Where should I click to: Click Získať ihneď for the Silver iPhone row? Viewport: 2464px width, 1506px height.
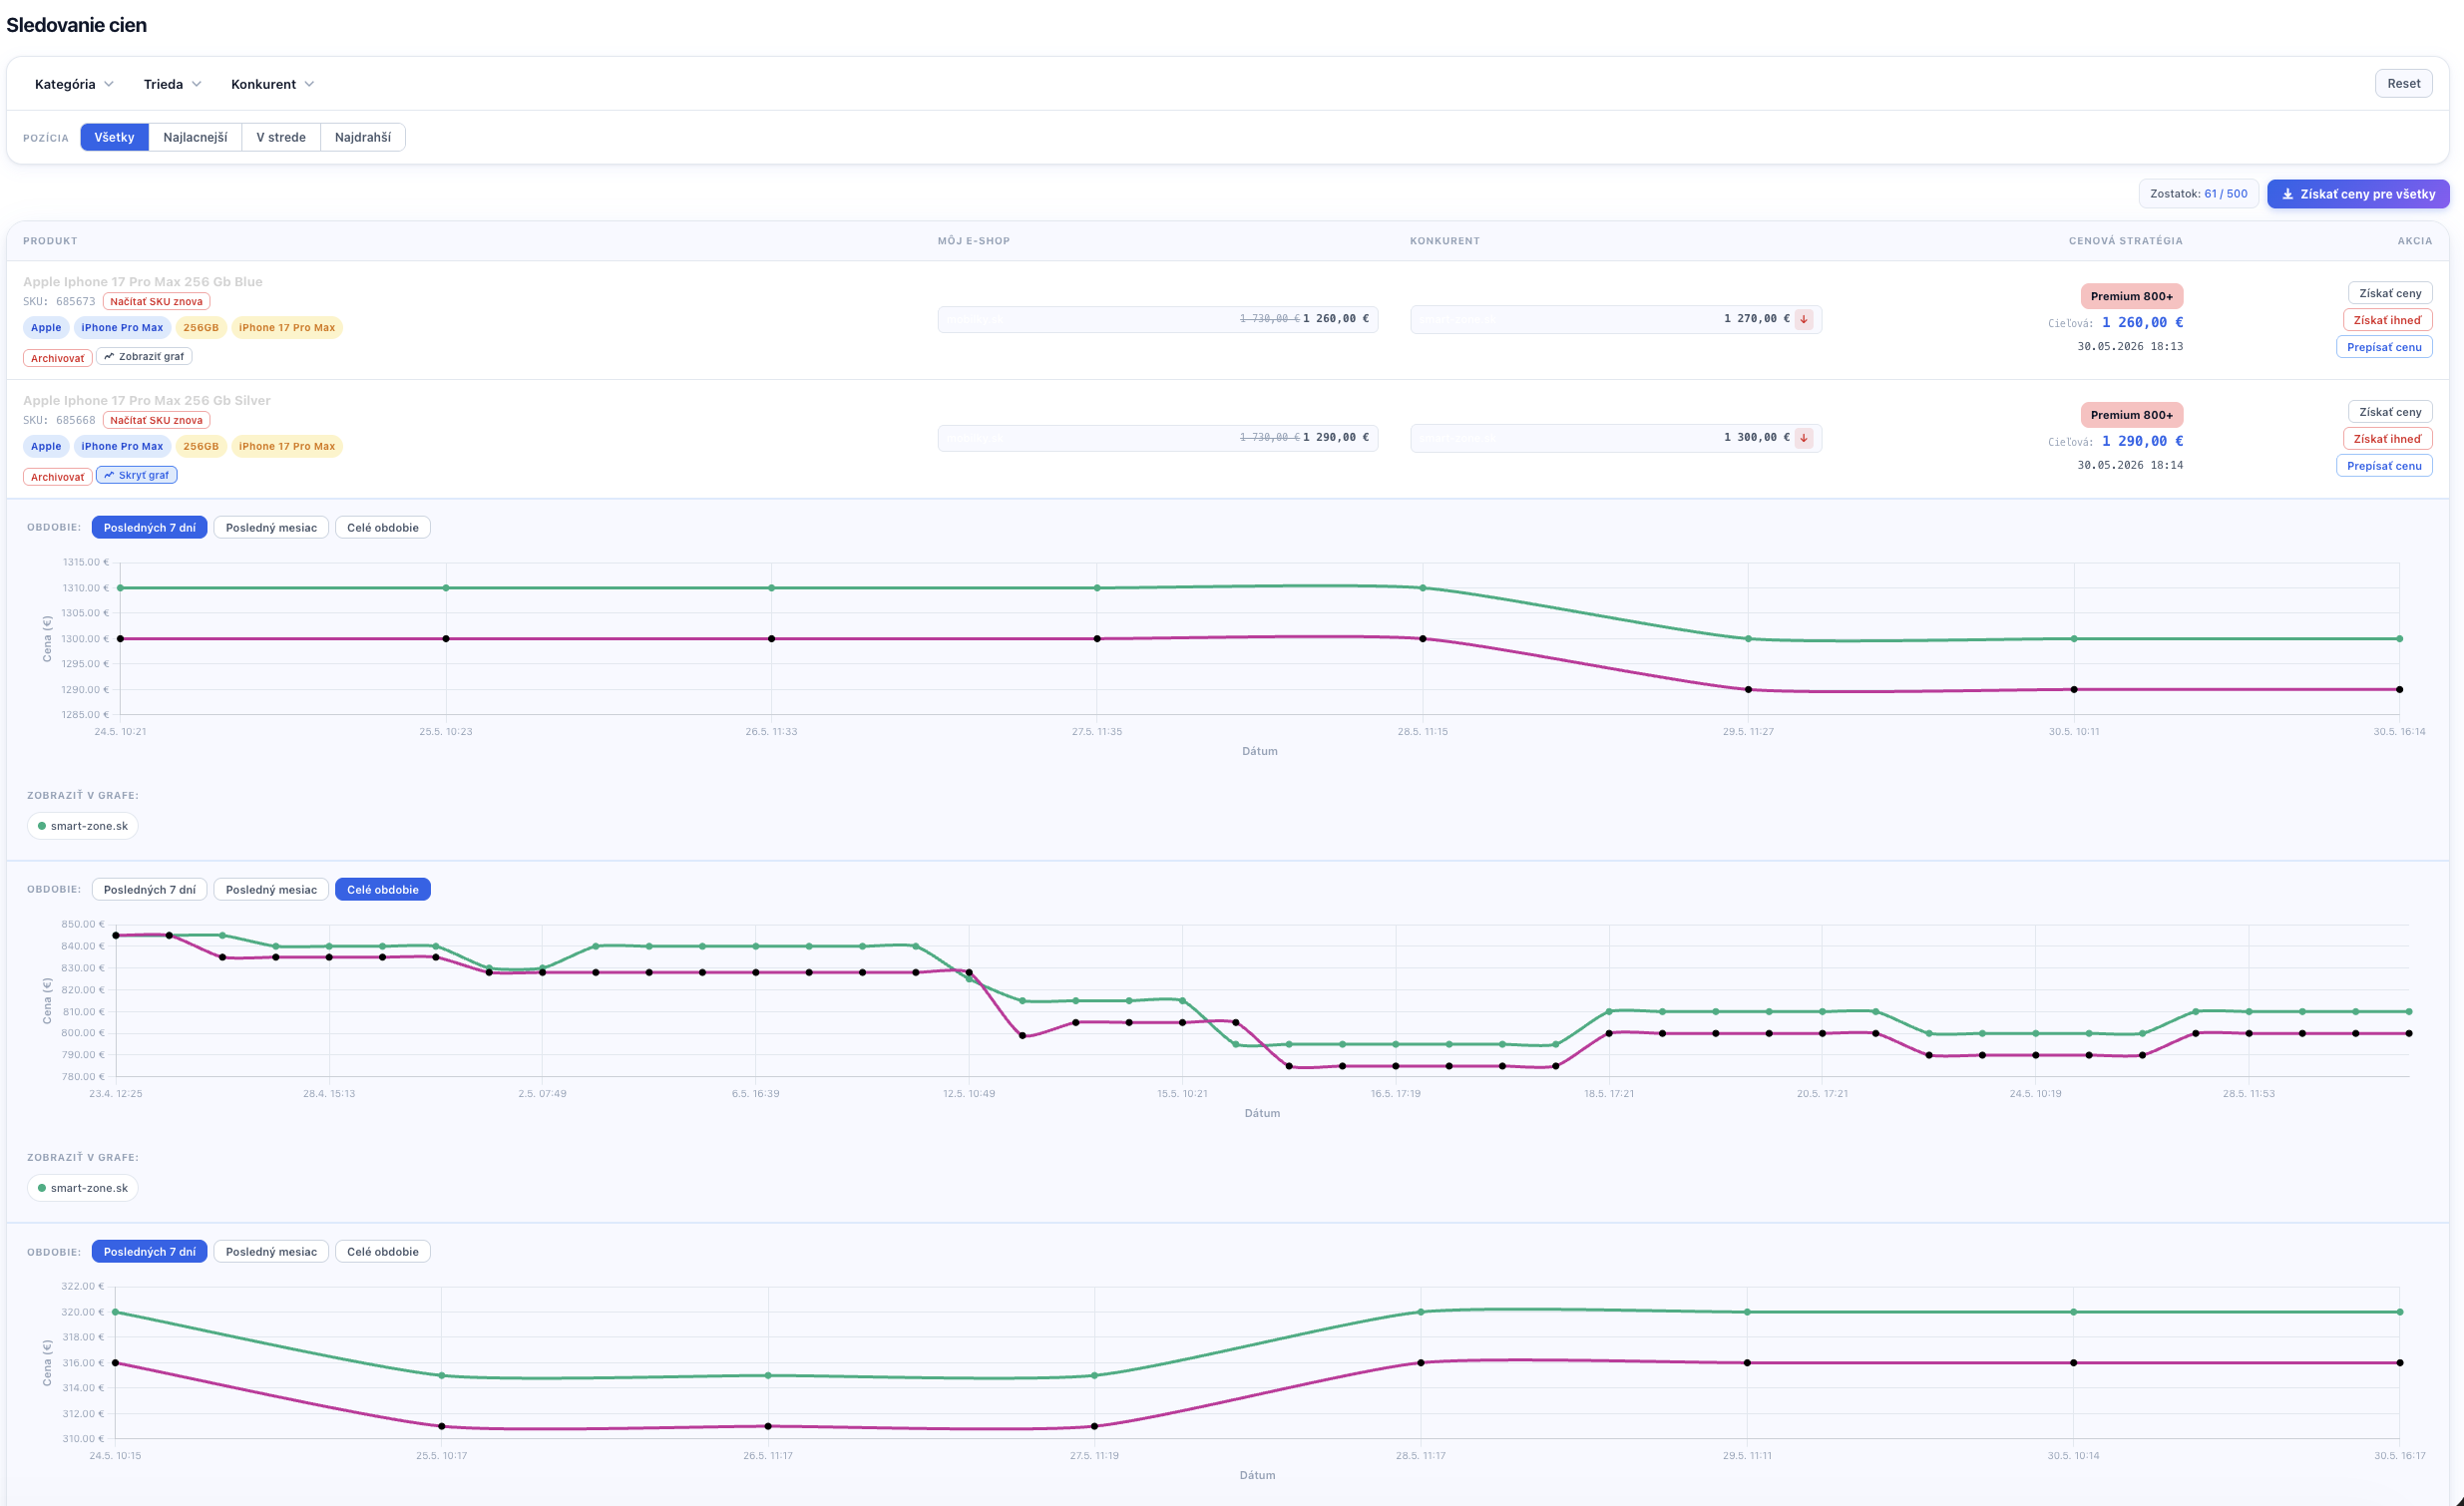click(2388, 439)
